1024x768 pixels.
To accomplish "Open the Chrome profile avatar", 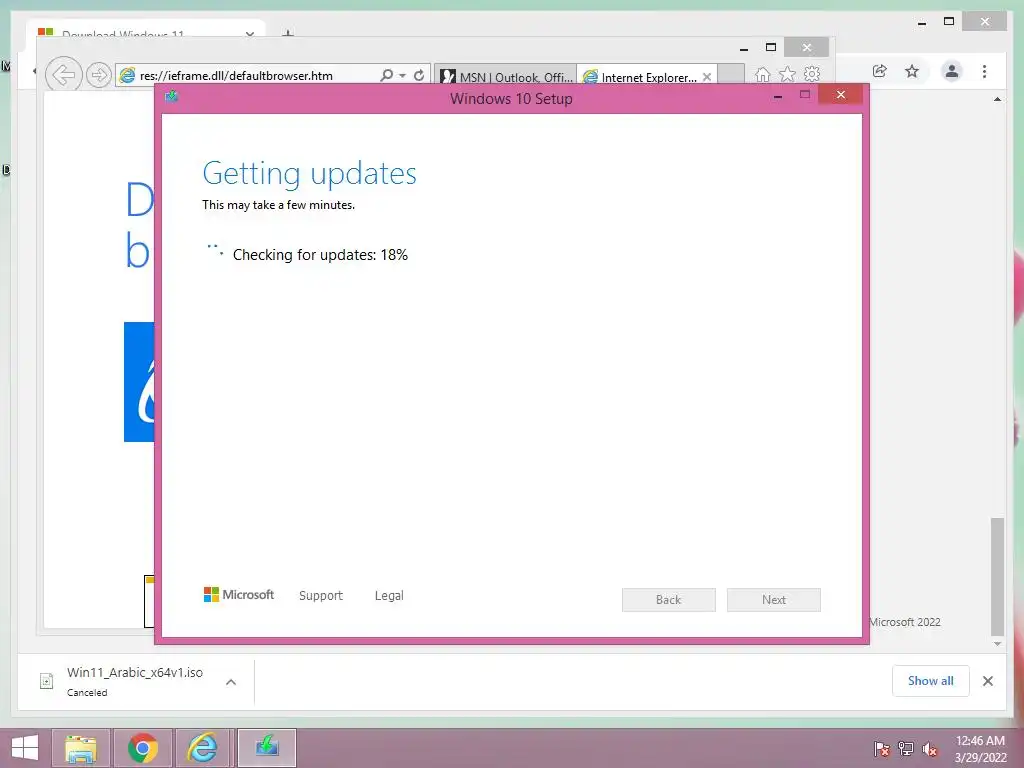I will pyautogui.click(x=952, y=71).
